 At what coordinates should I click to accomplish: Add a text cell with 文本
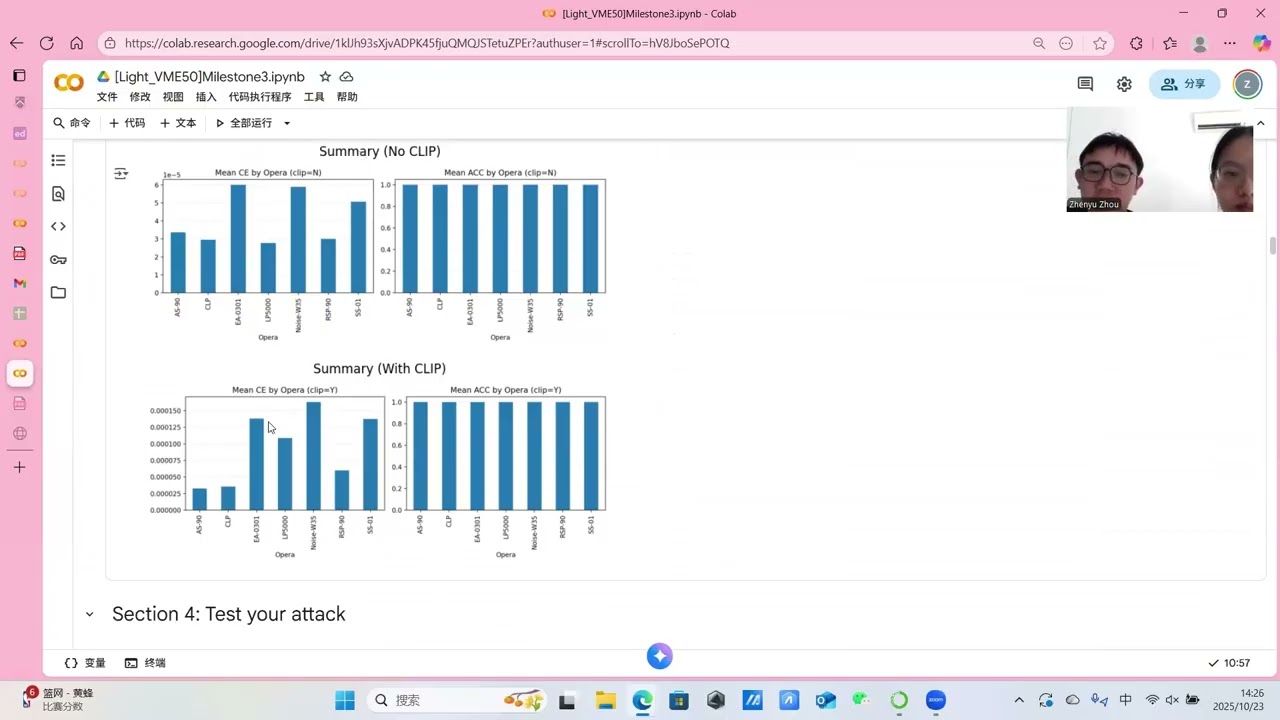(179, 123)
